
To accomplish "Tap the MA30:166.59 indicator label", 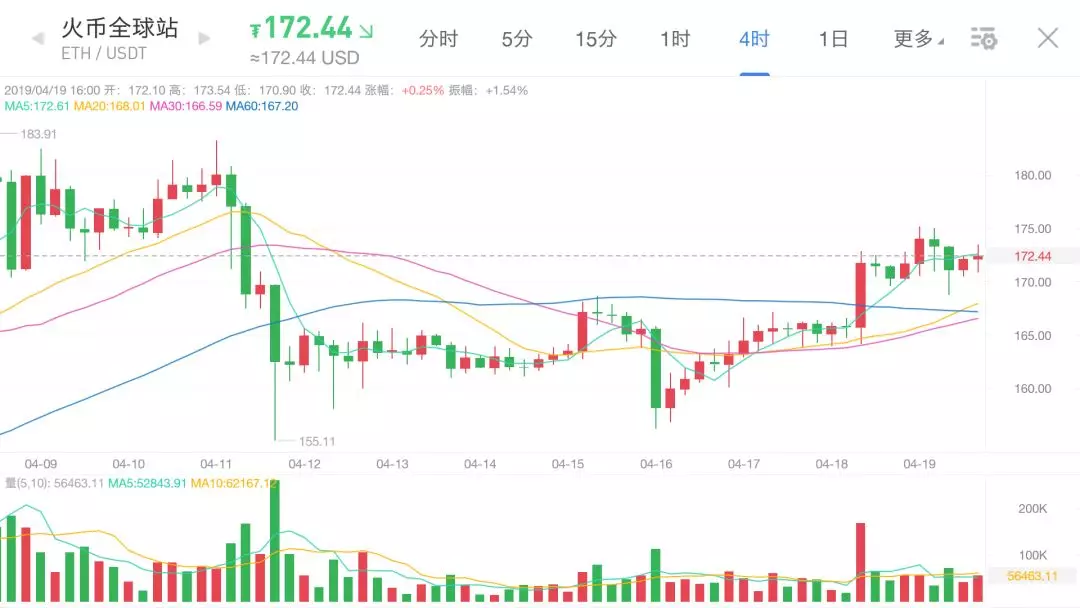I will 186,106.
